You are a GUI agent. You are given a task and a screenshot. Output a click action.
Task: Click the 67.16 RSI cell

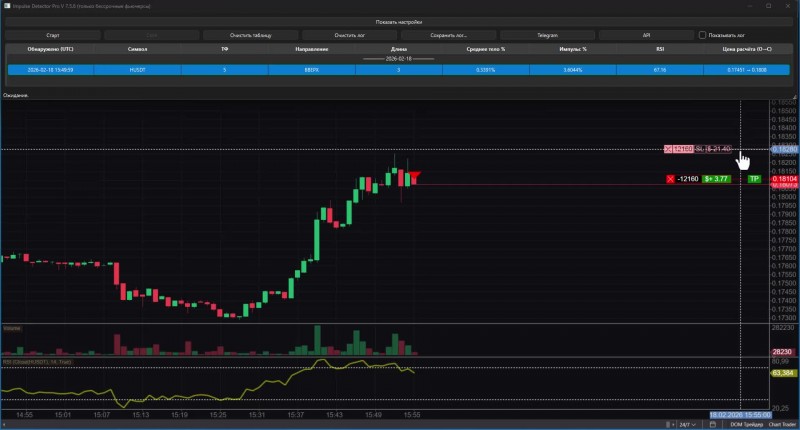(660, 70)
